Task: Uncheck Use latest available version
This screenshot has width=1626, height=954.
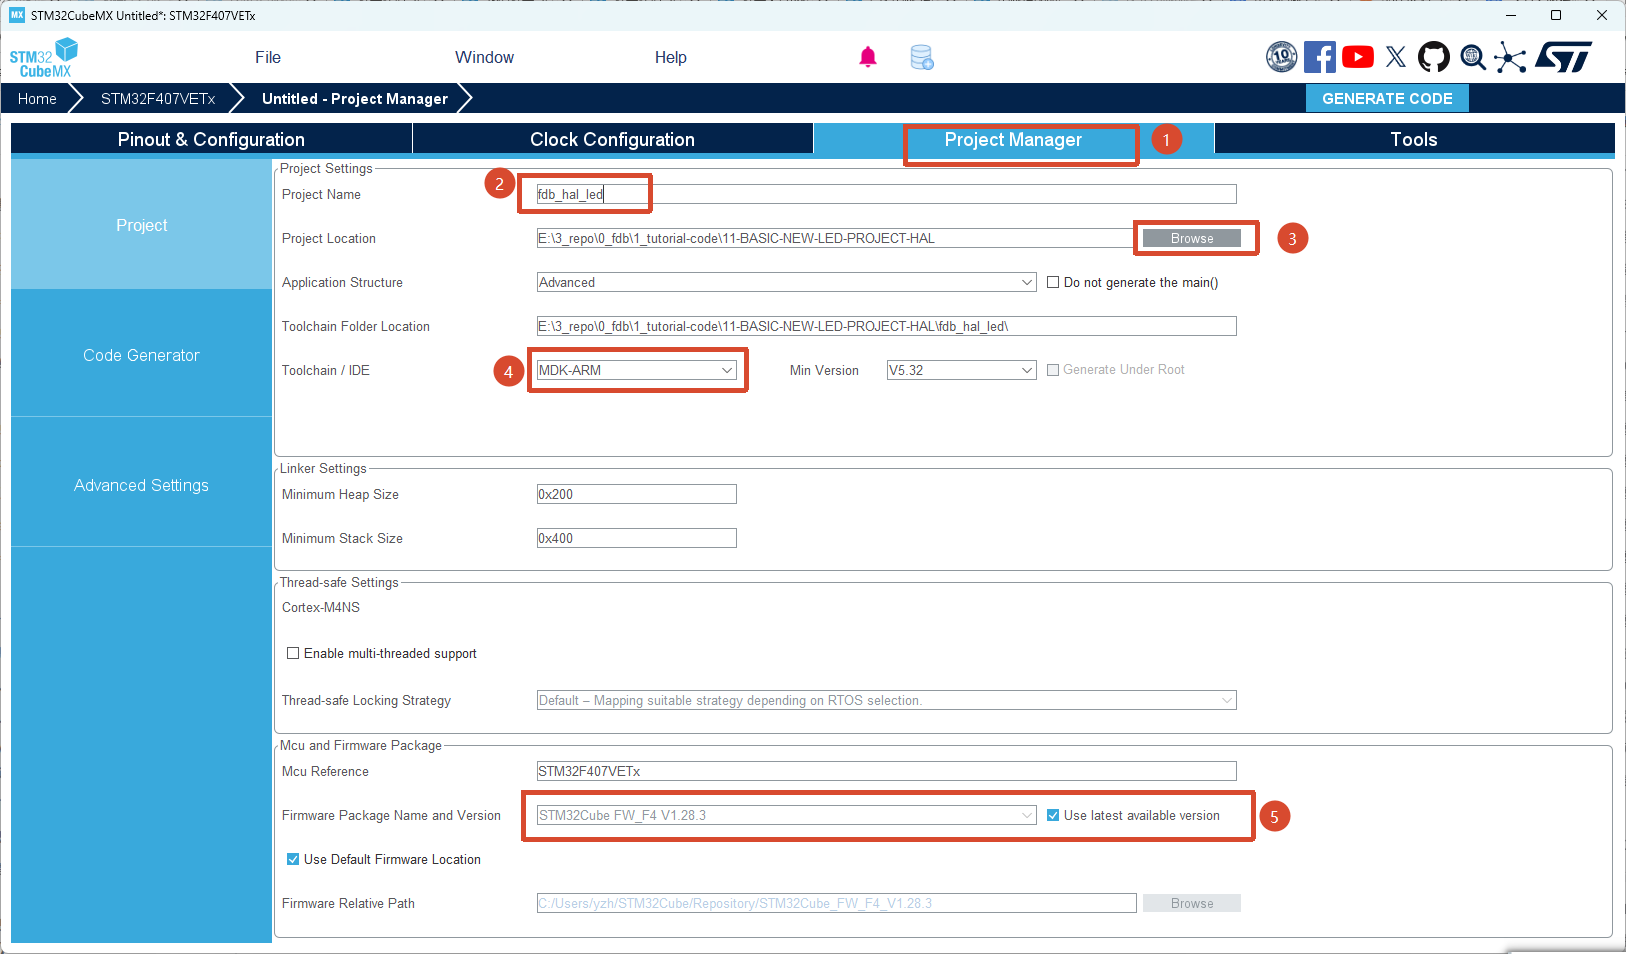Action: (x=1053, y=815)
